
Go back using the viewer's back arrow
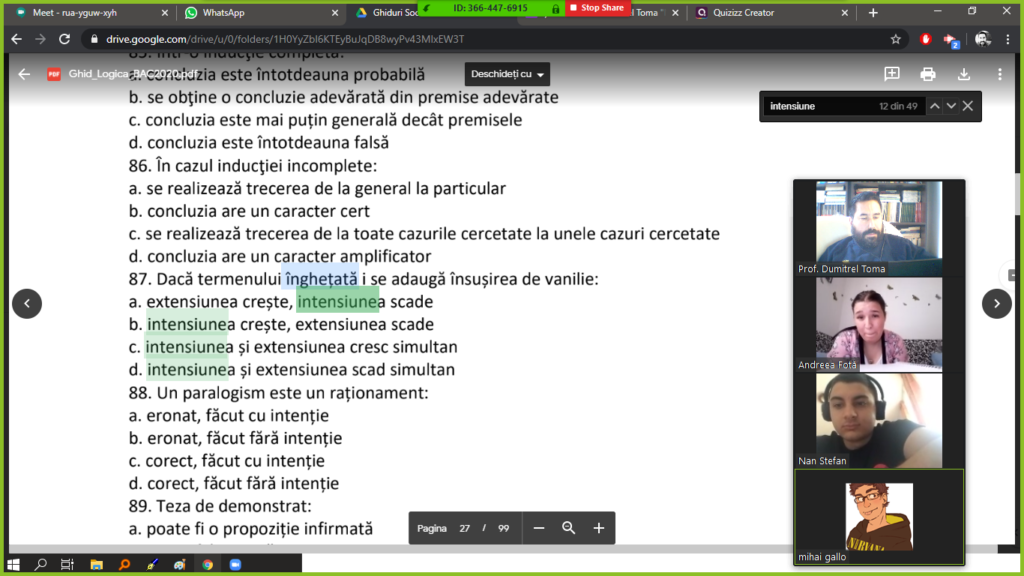click(x=24, y=74)
